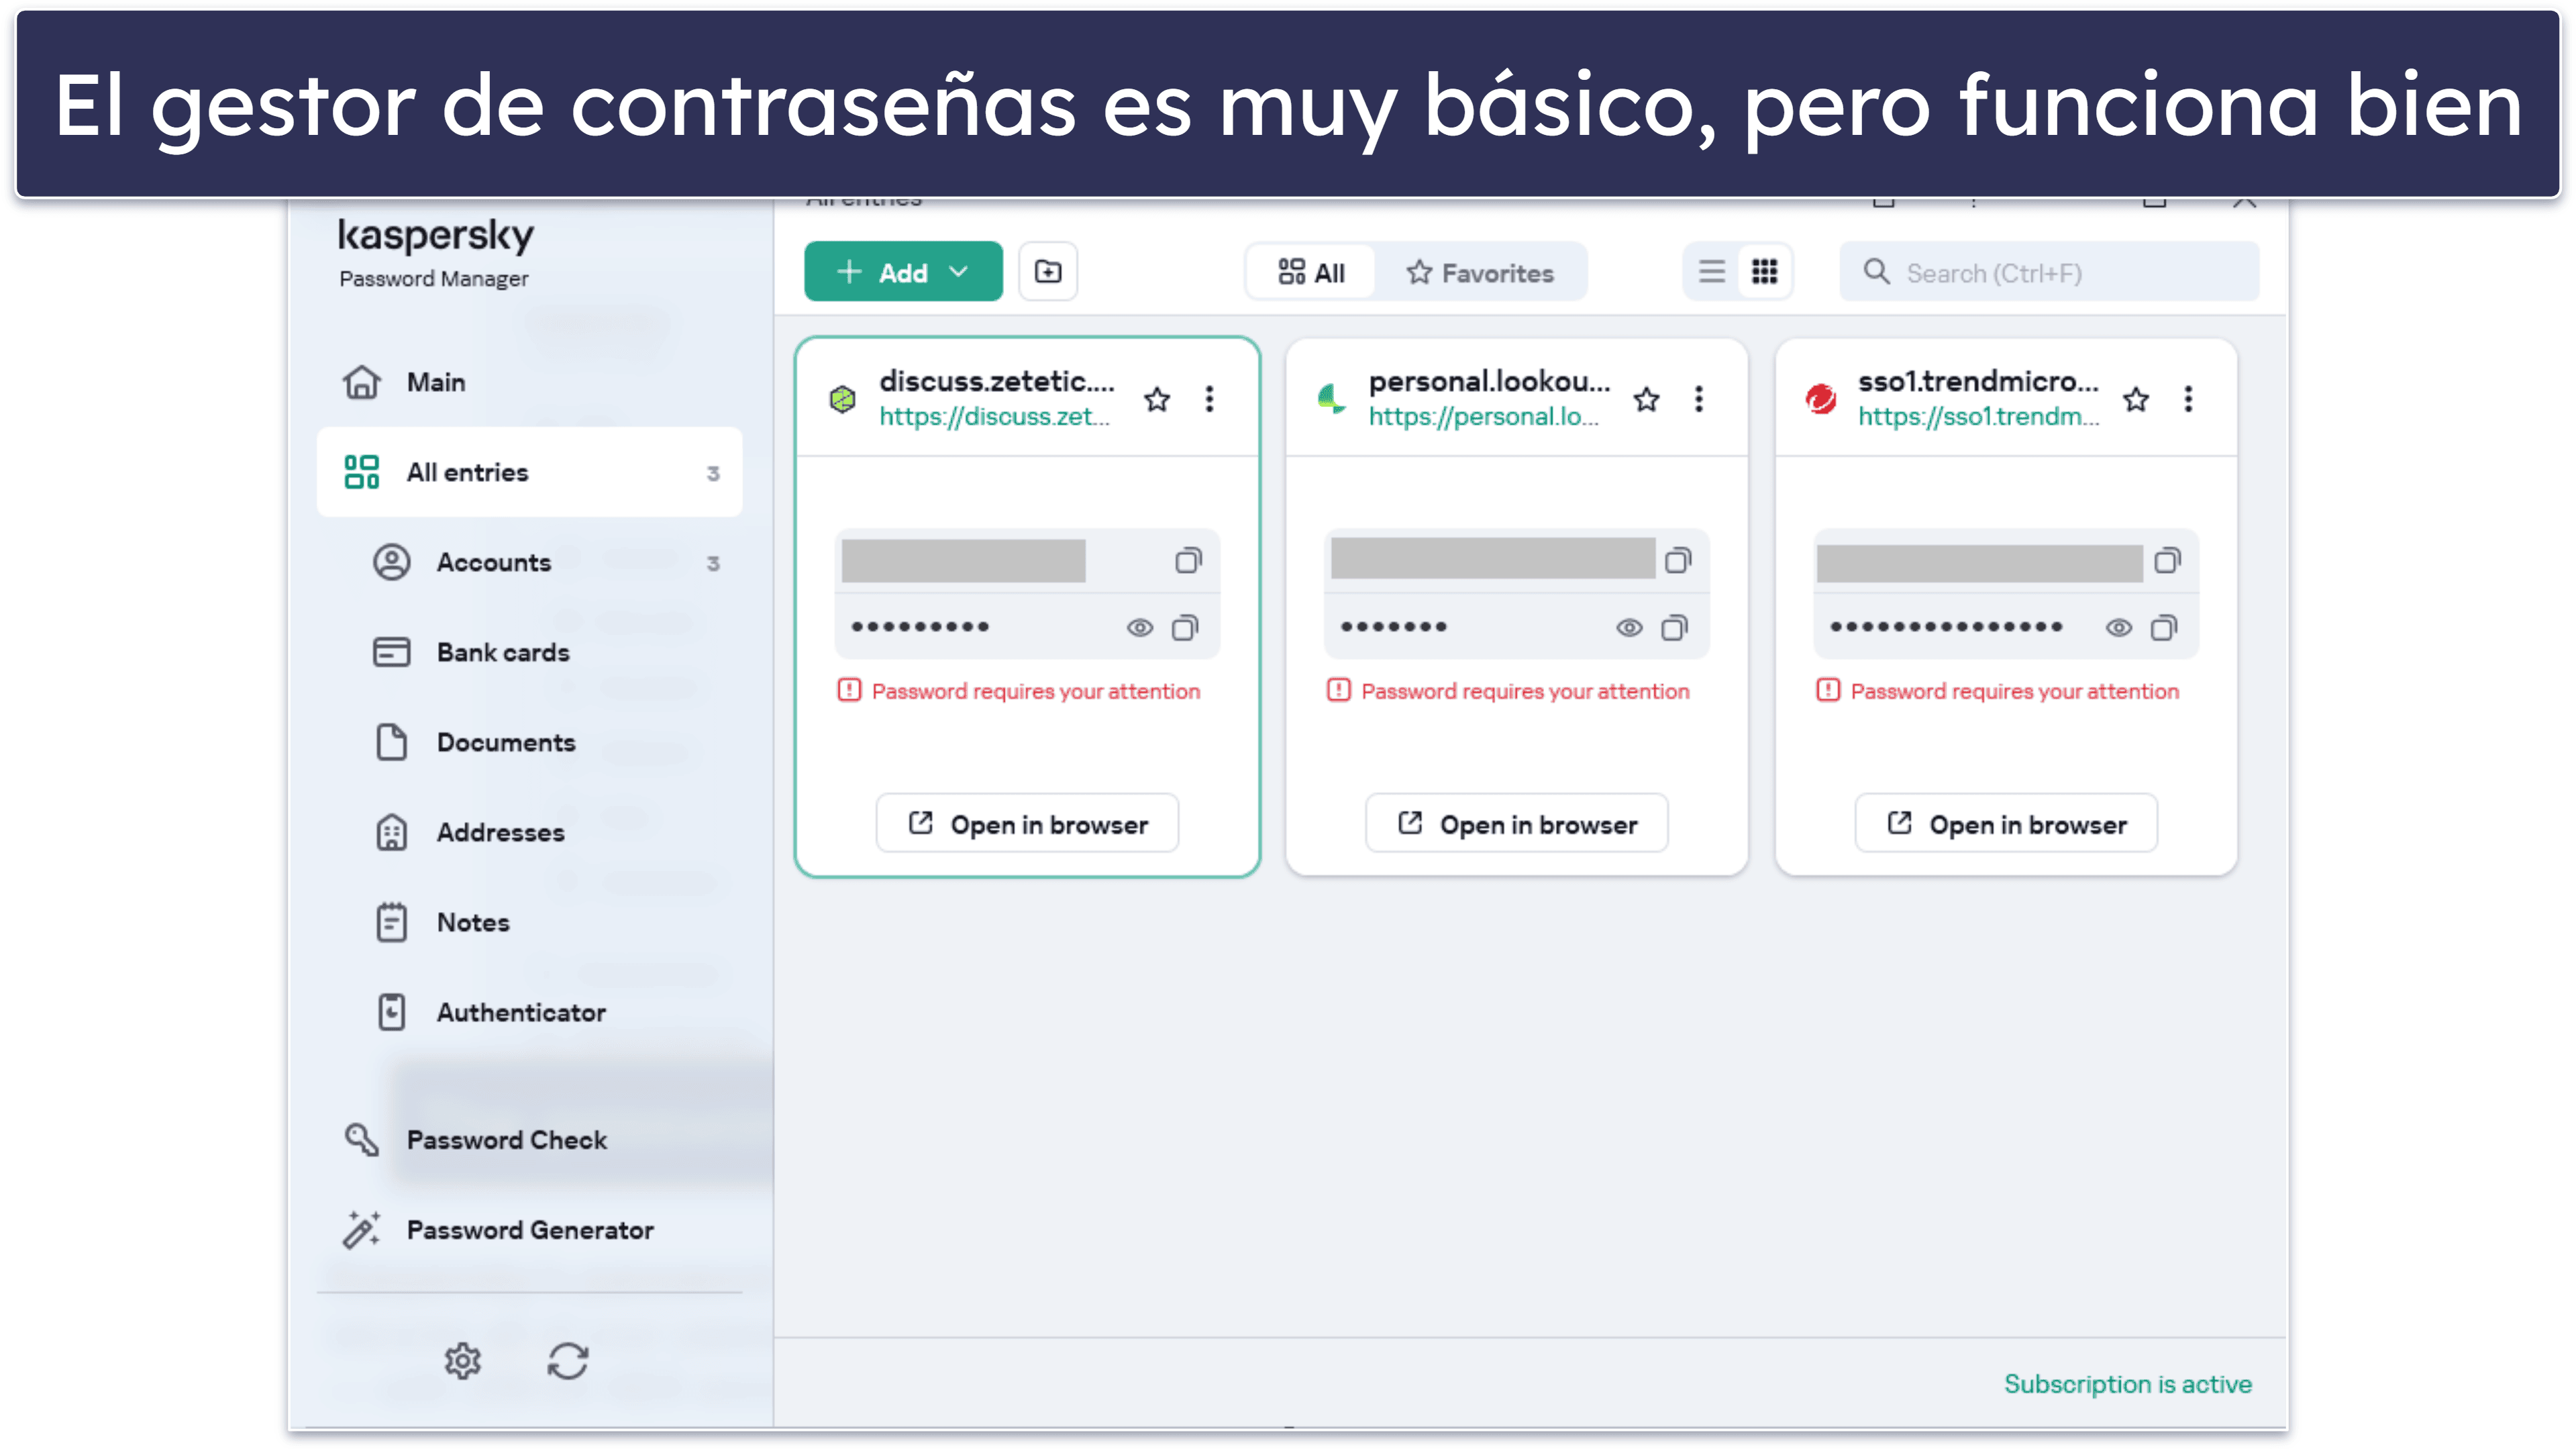The width and height of the screenshot is (2576, 1449).
Task: Click the Bank cards icon
Action: pyautogui.click(x=391, y=652)
